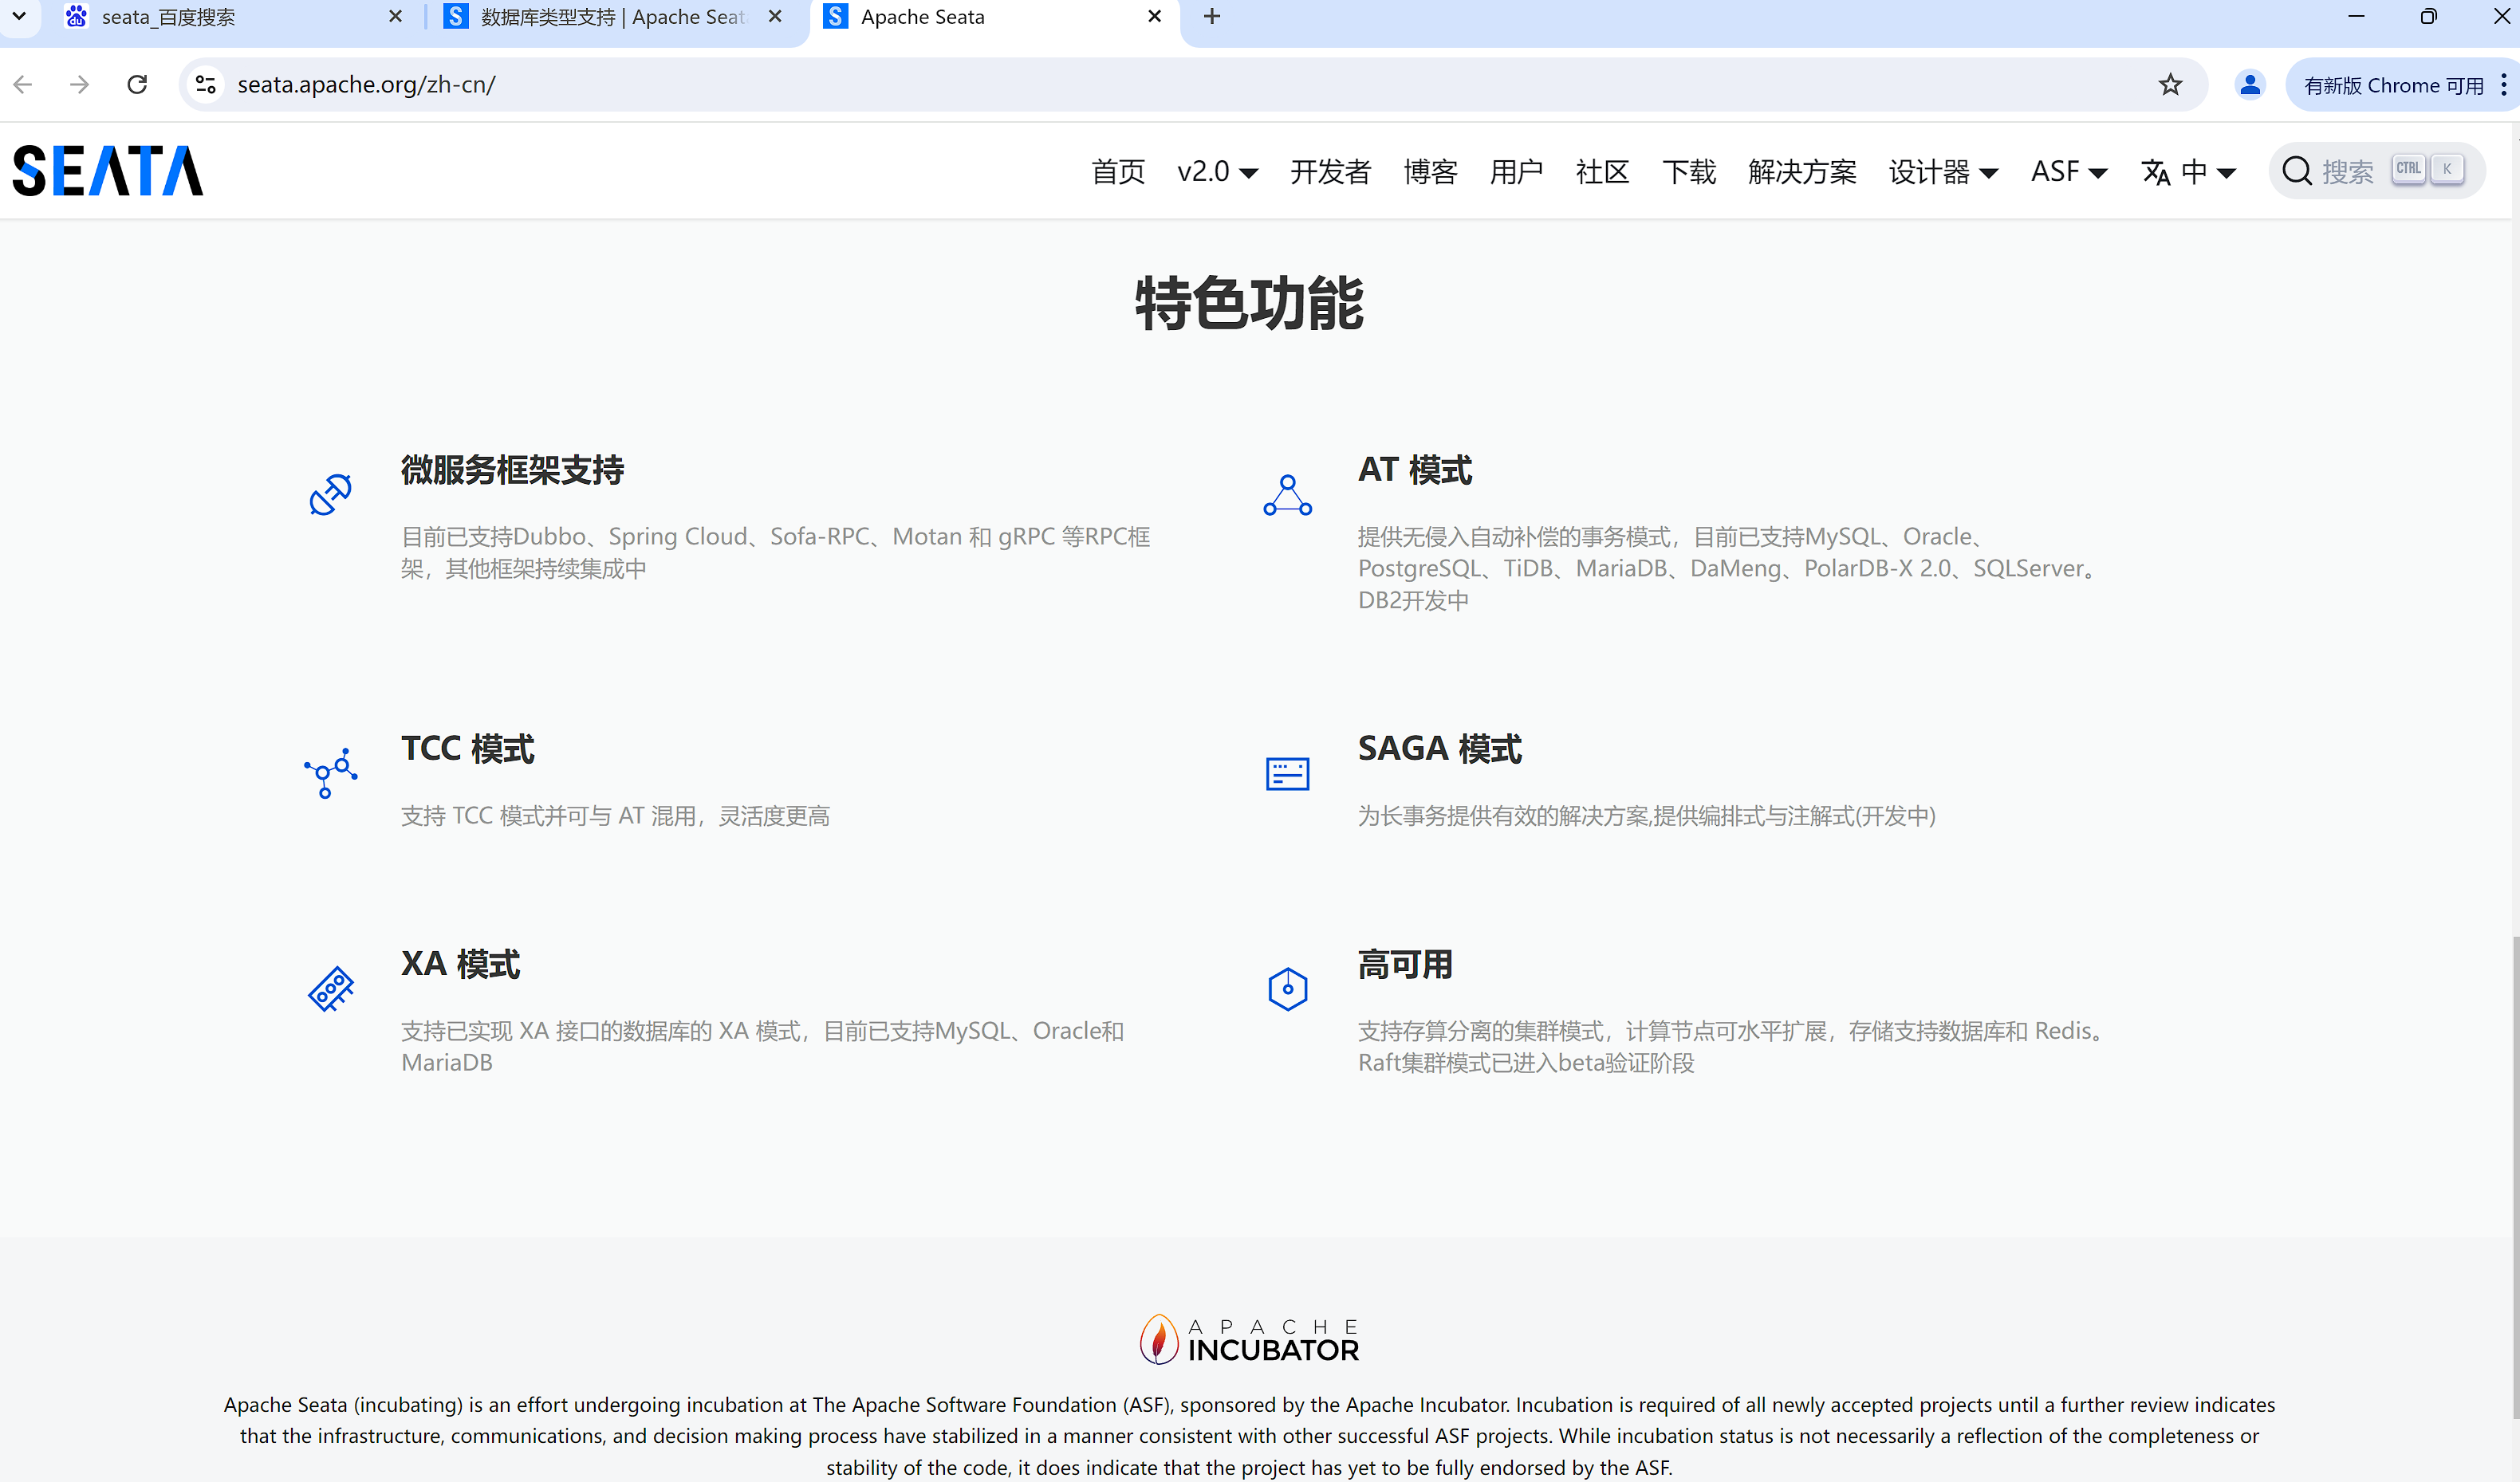Open the 博客 nav item

tap(1430, 172)
